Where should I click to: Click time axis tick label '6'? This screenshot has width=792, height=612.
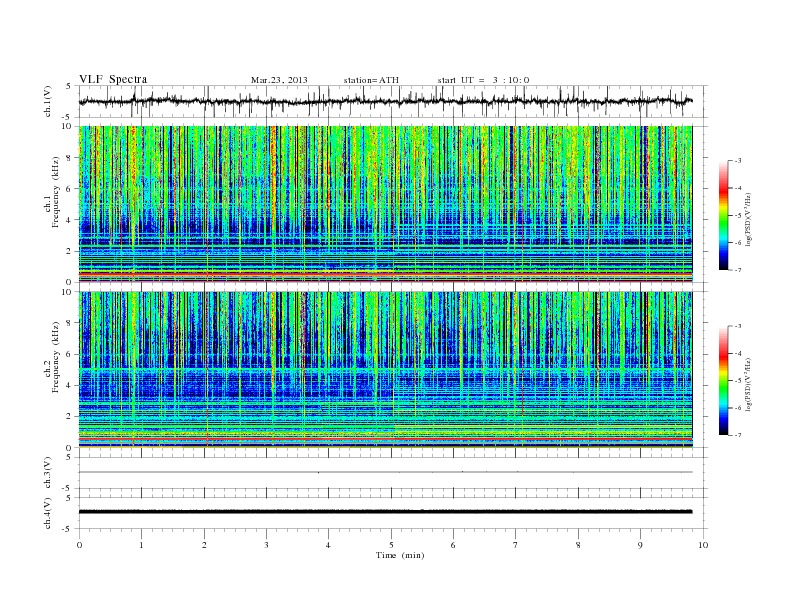point(453,545)
